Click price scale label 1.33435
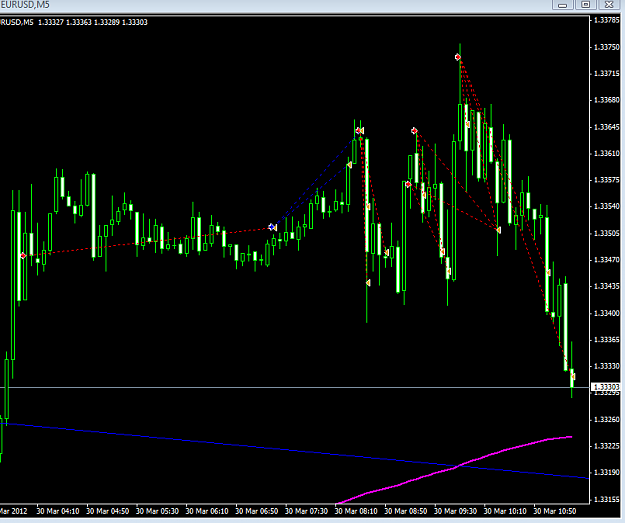 pyautogui.click(x=607, y=286)
